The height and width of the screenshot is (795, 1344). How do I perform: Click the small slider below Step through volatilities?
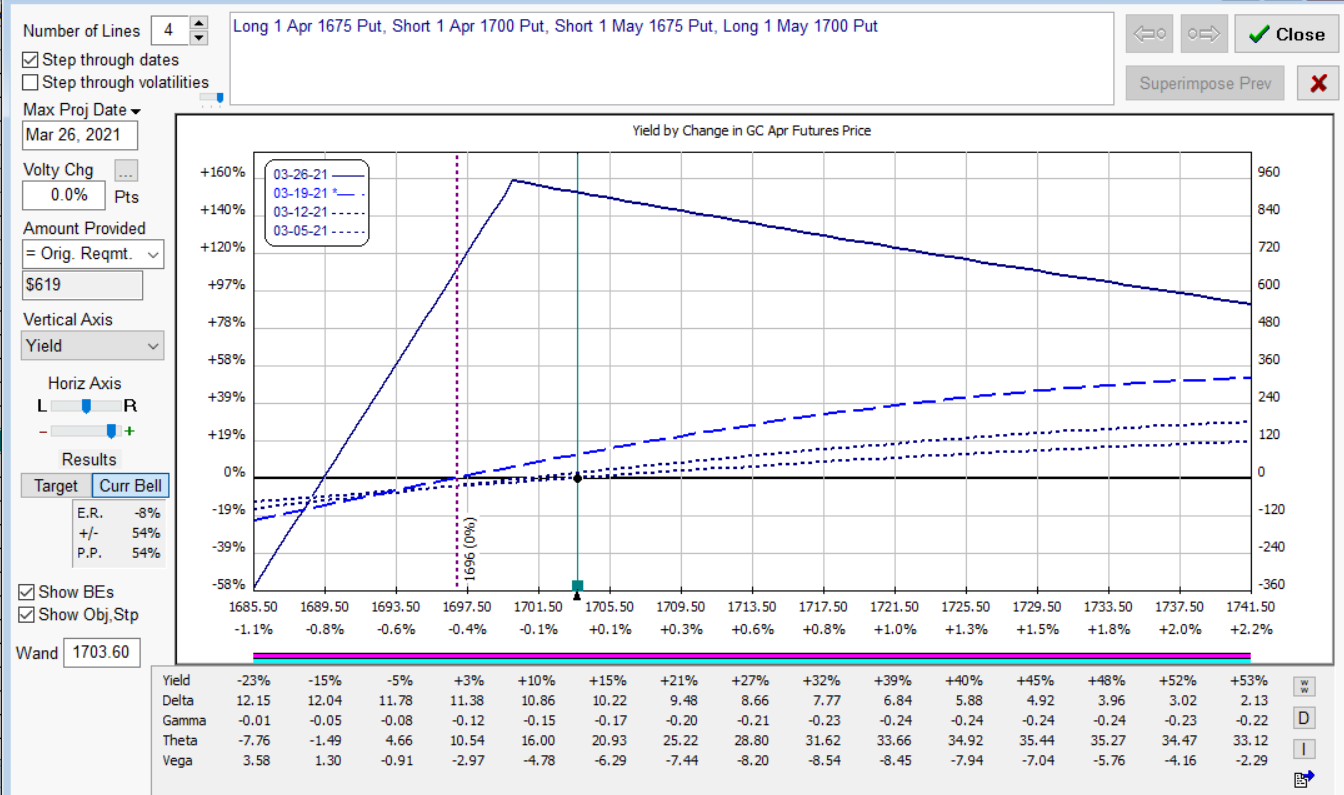tap(211, 98)
